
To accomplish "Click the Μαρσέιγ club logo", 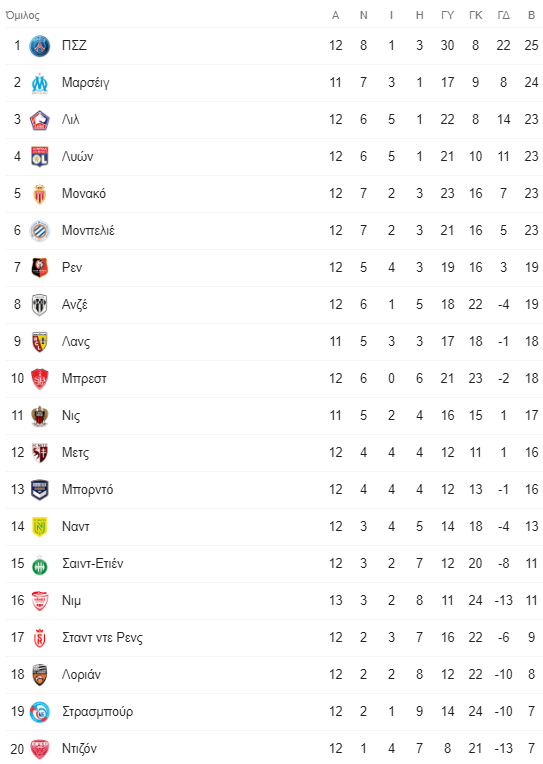I will coord(39,83).
